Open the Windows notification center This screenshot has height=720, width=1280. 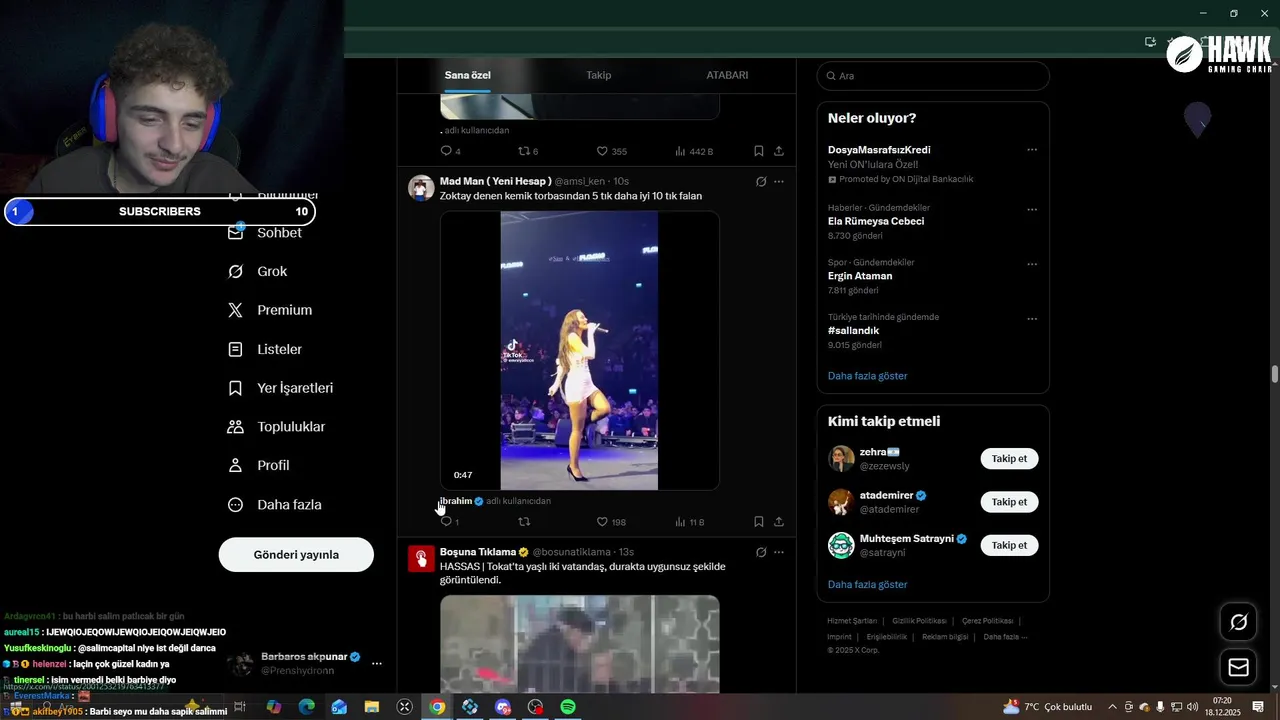pos(1258,707)
